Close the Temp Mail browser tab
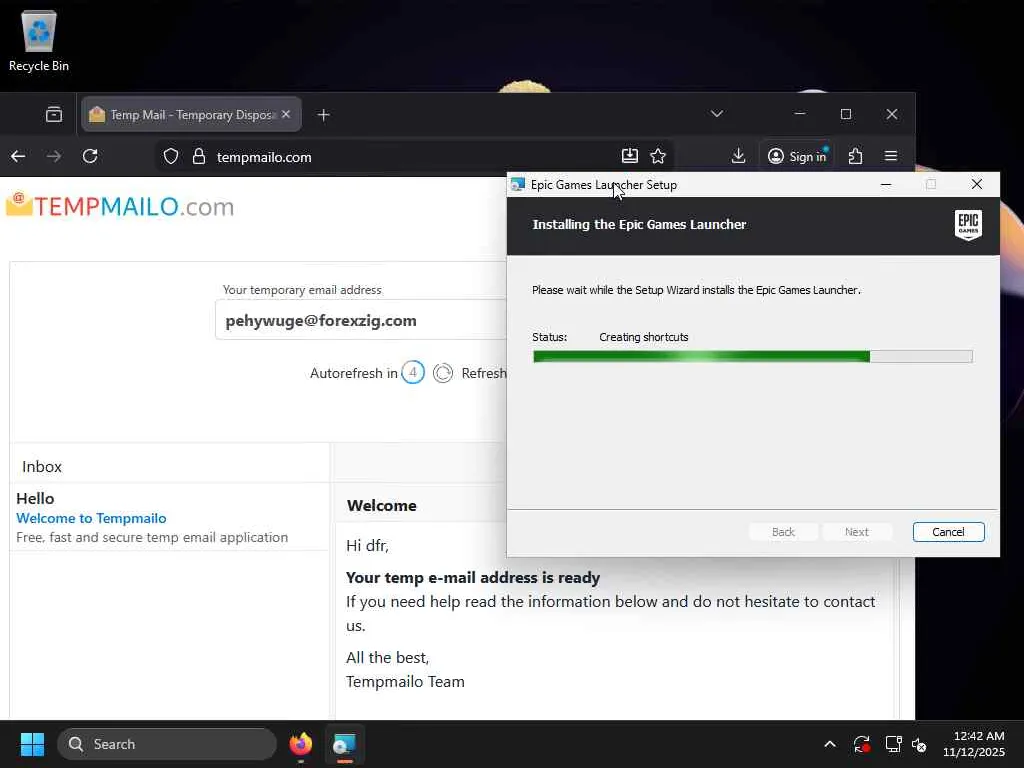1024x768 pixels. coord(286,114)
